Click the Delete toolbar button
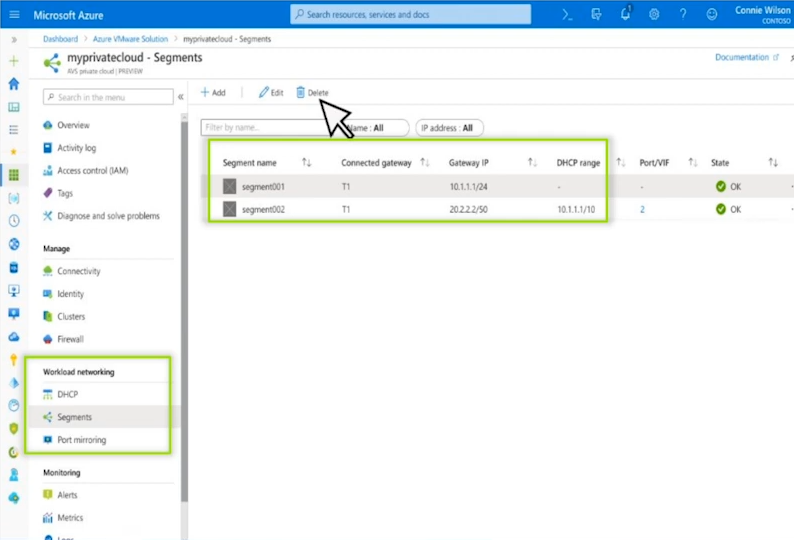The image size is (794, 540). point(312,92)
